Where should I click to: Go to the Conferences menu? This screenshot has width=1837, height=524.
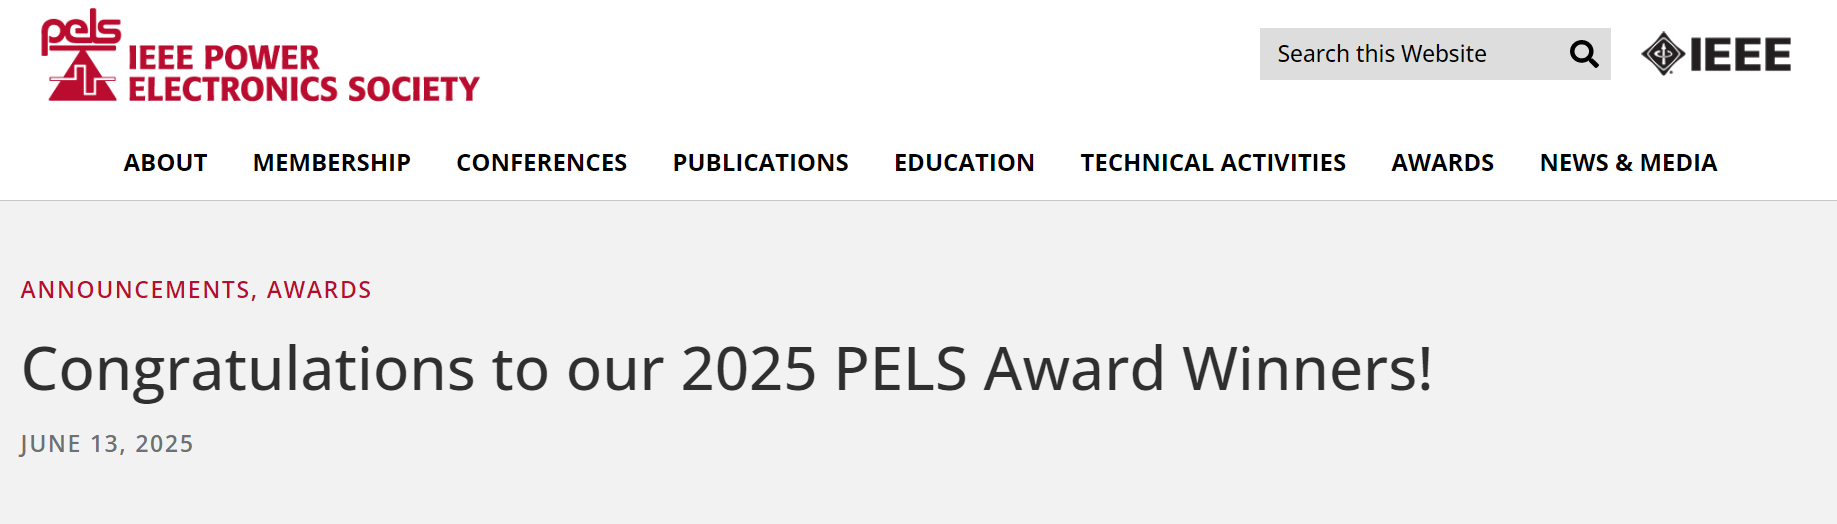(541, 163)
